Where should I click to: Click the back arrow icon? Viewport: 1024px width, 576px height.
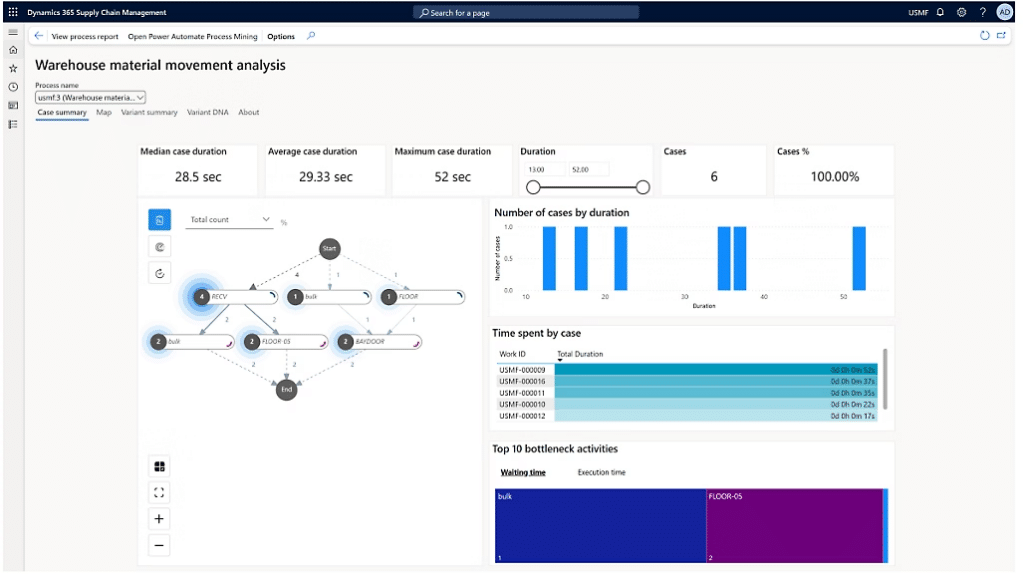pyautogui.click(x=39, y=36)
